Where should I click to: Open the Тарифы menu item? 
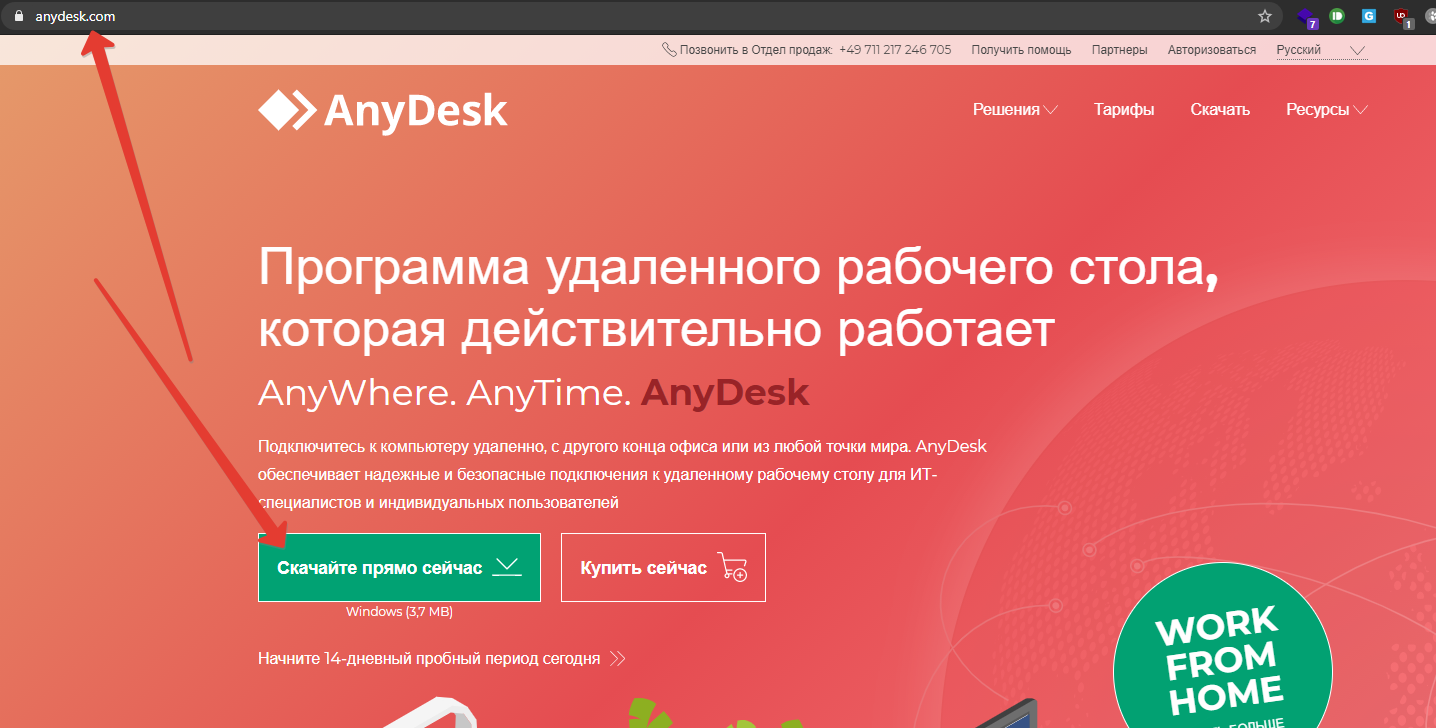point(1124,110)
